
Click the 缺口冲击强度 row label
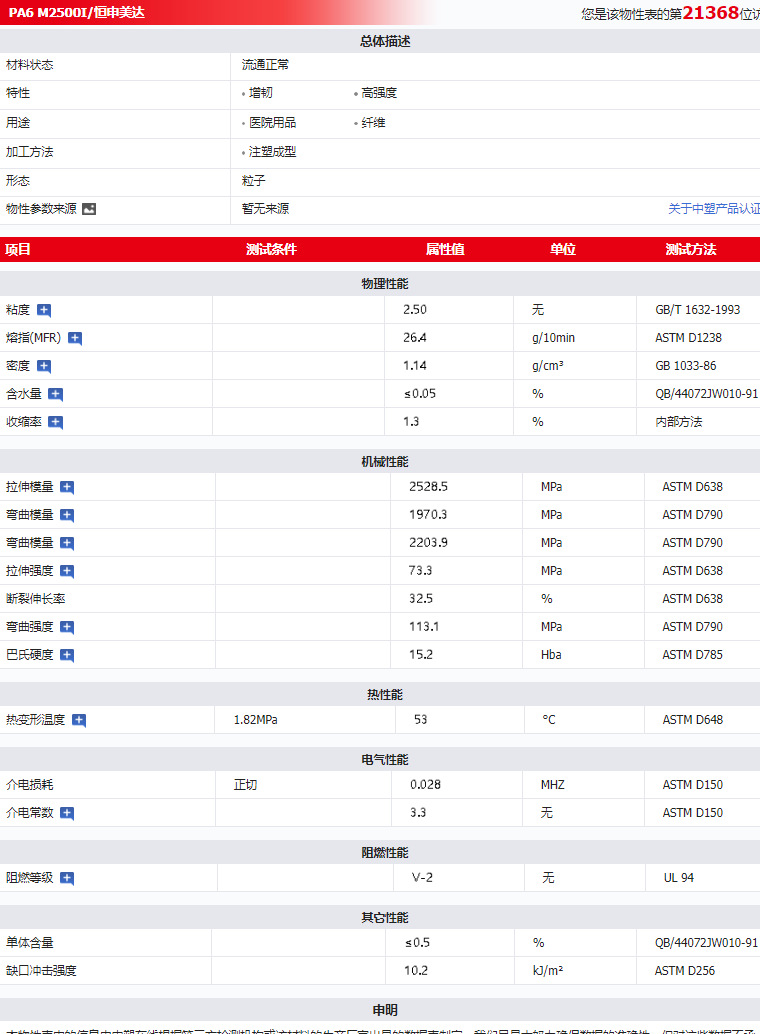click(x=42, y=971)
